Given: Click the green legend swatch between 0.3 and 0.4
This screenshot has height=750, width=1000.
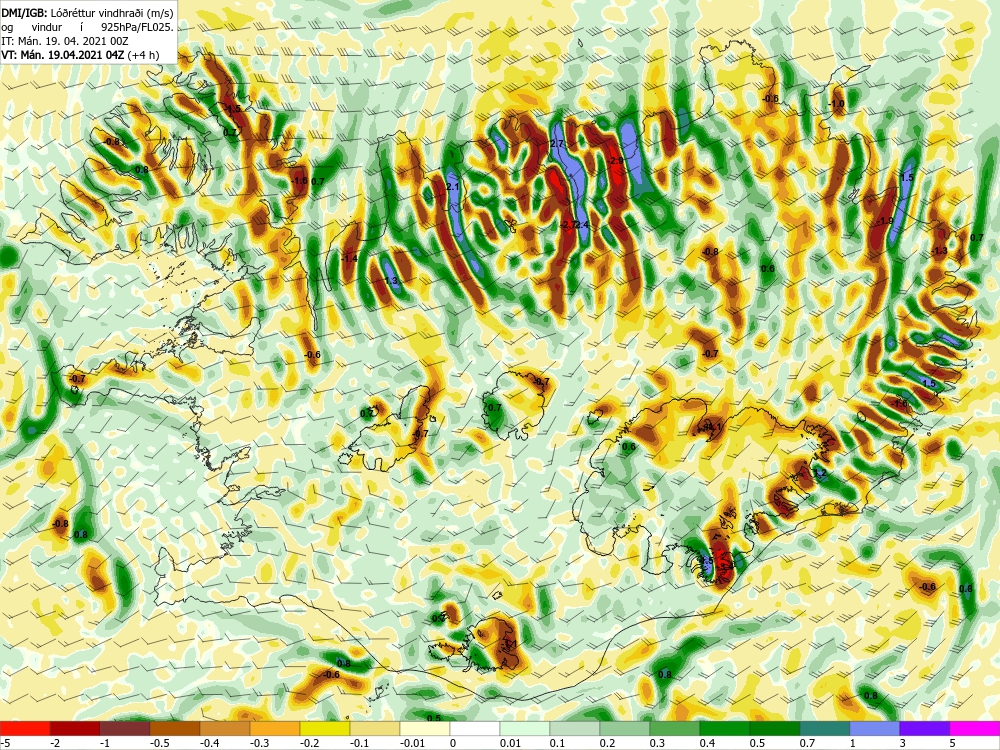Looking at the screenshot, I should [x=675, y=729].
